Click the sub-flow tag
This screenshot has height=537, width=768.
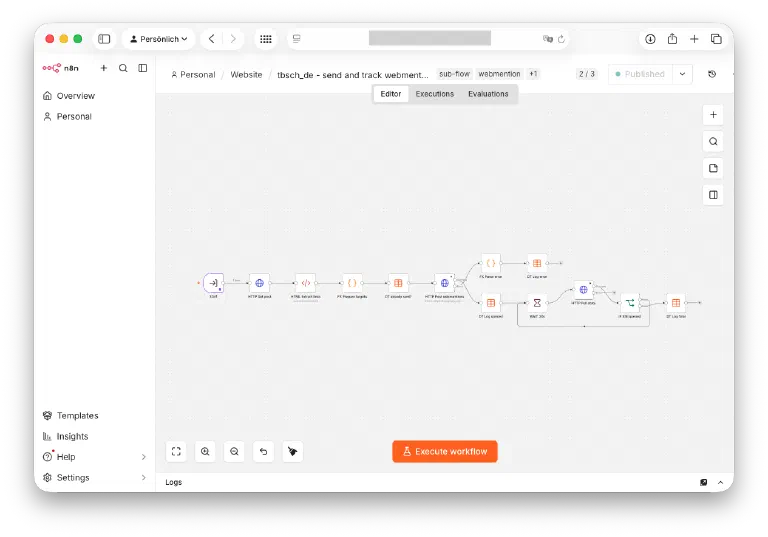[454, 74]
